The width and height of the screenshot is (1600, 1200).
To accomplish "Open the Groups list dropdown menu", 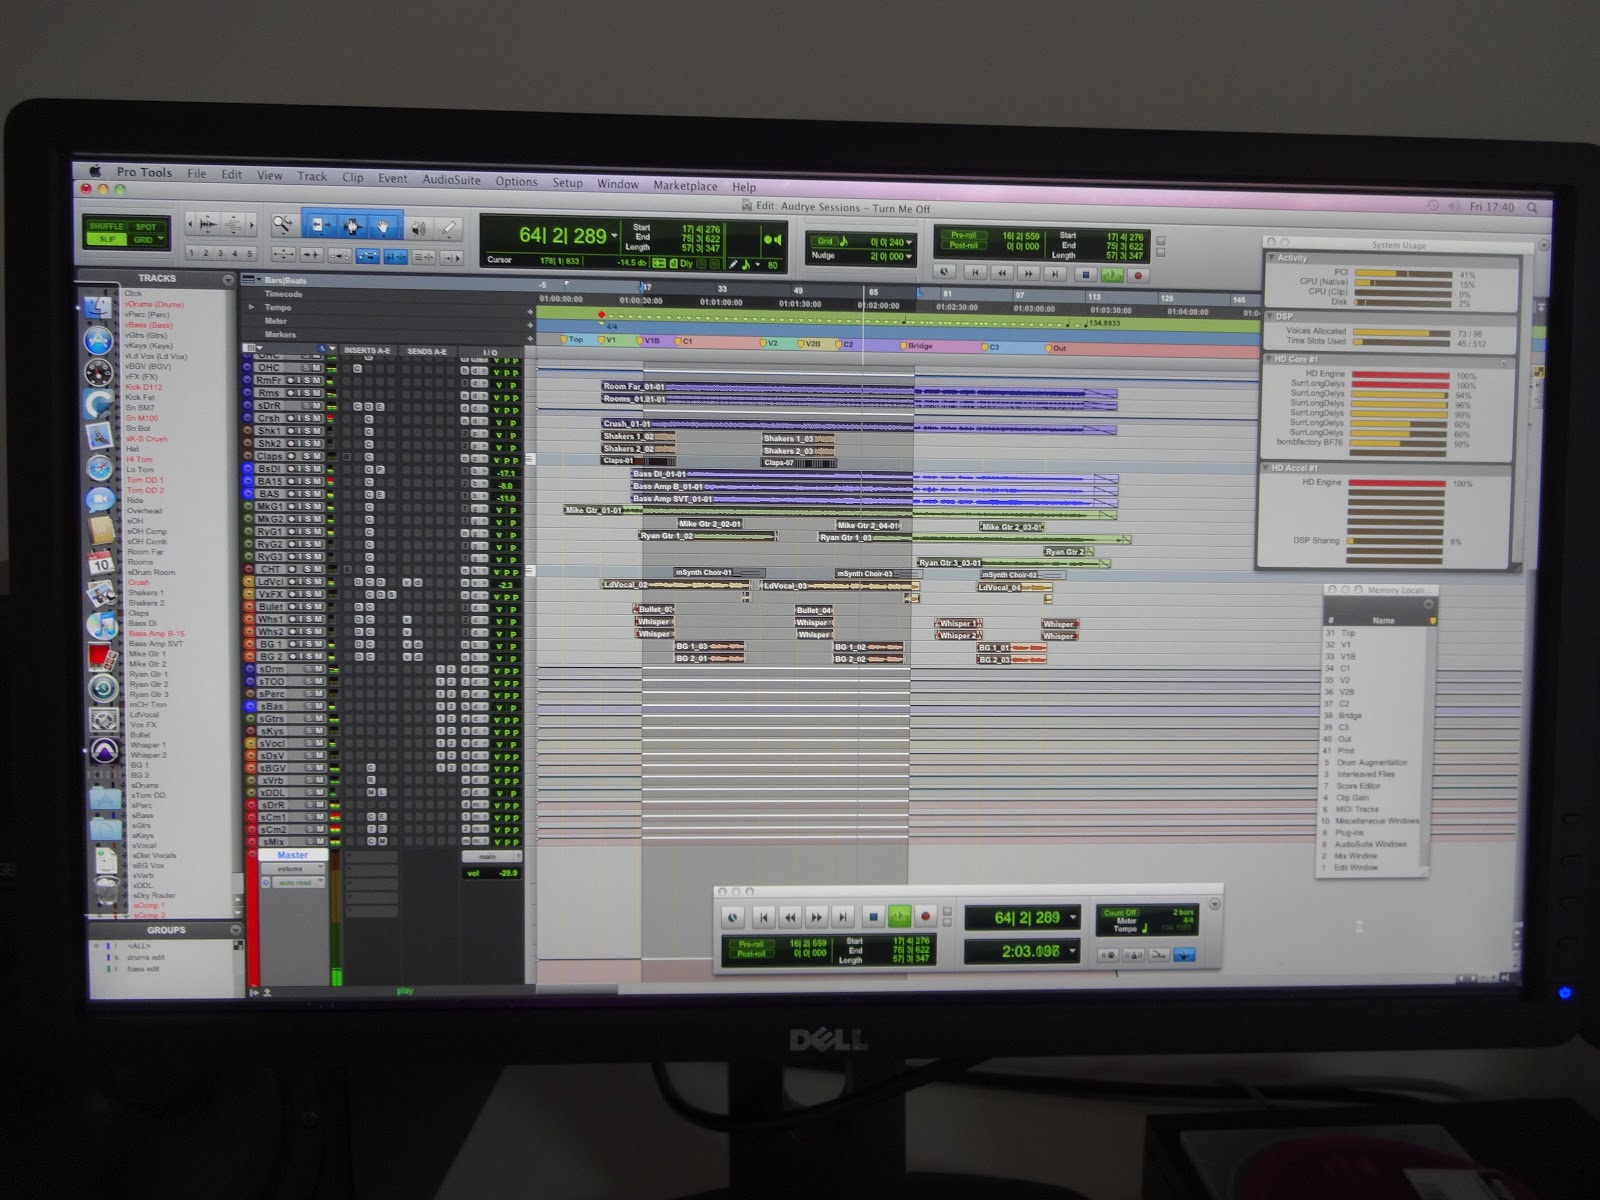I will coord(236,930).
